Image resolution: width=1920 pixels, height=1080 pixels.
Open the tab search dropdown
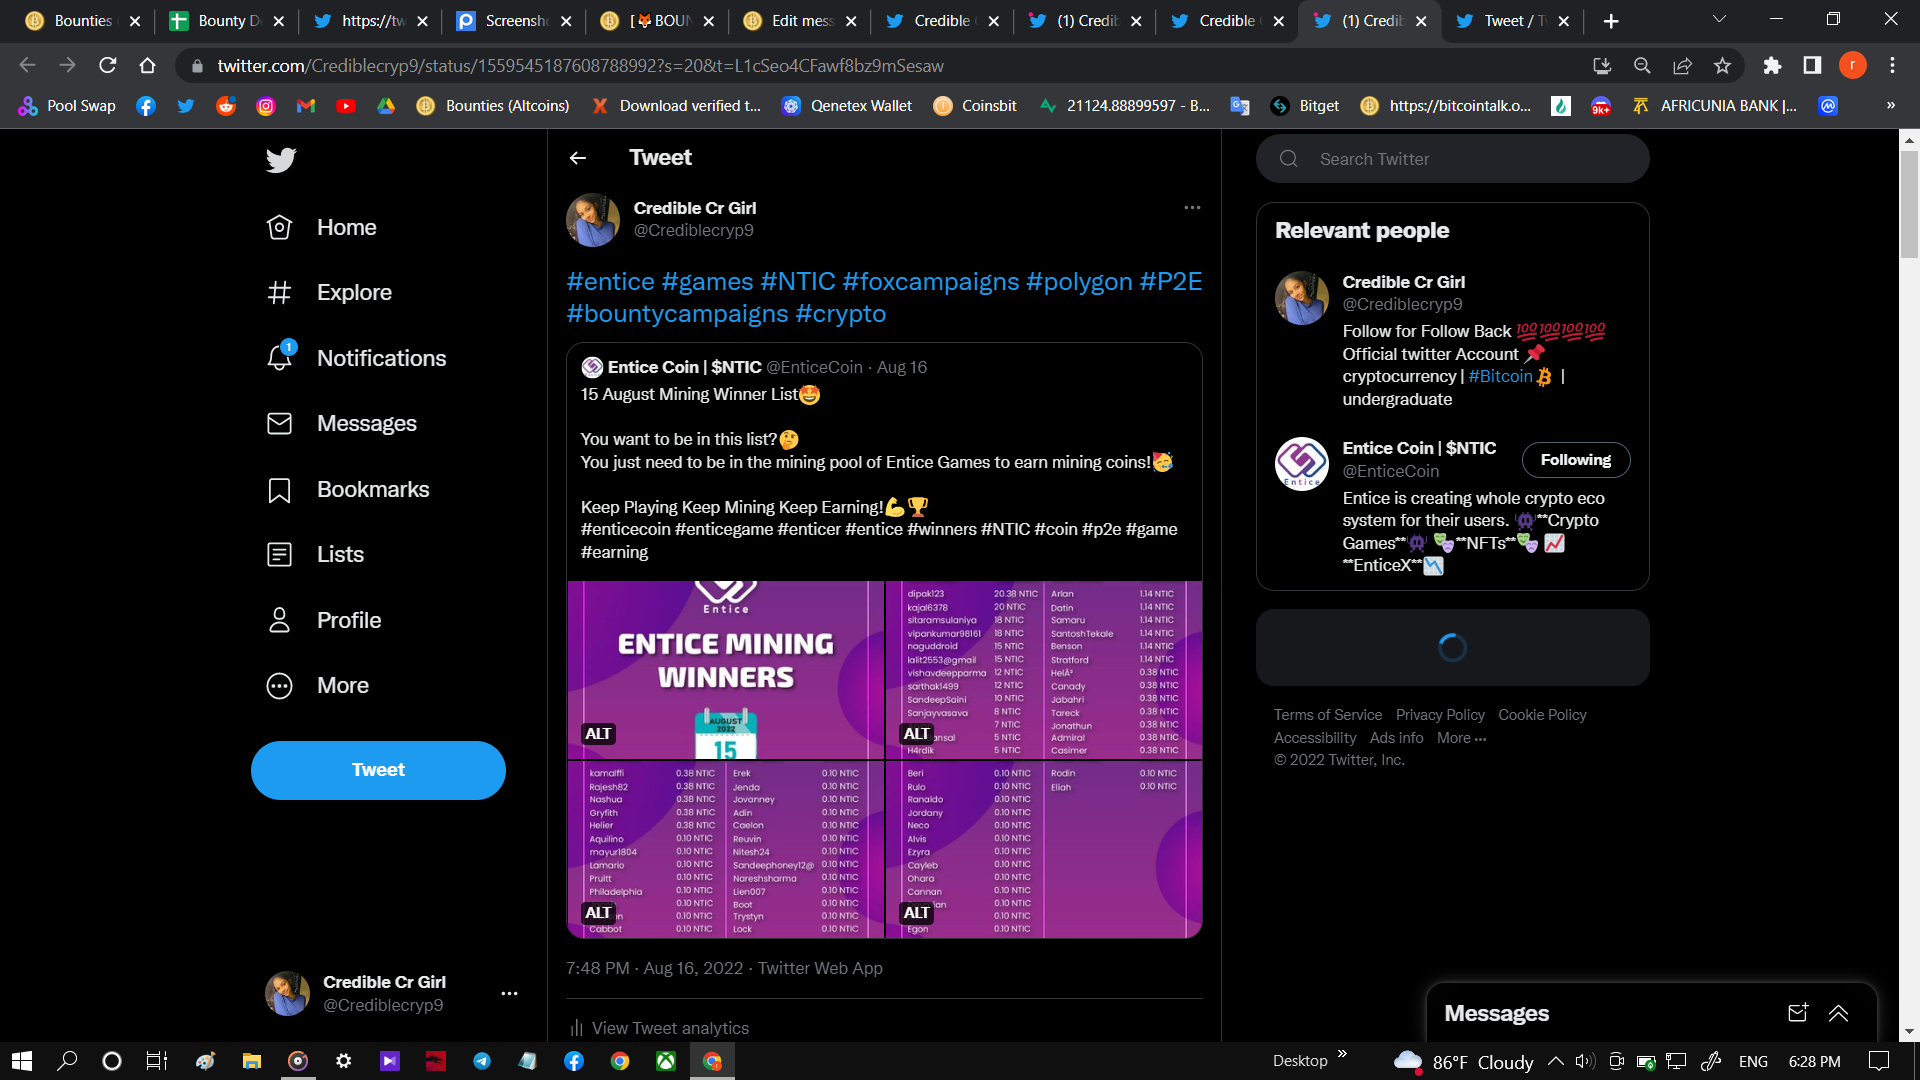pos(1719,19)
